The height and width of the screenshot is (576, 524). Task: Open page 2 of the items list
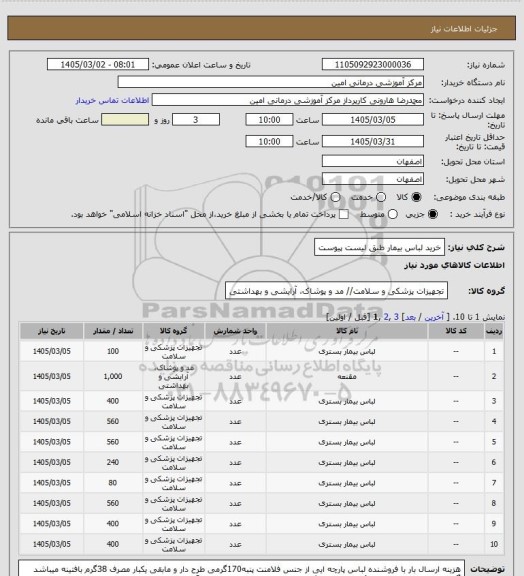[x=386, y=317]
